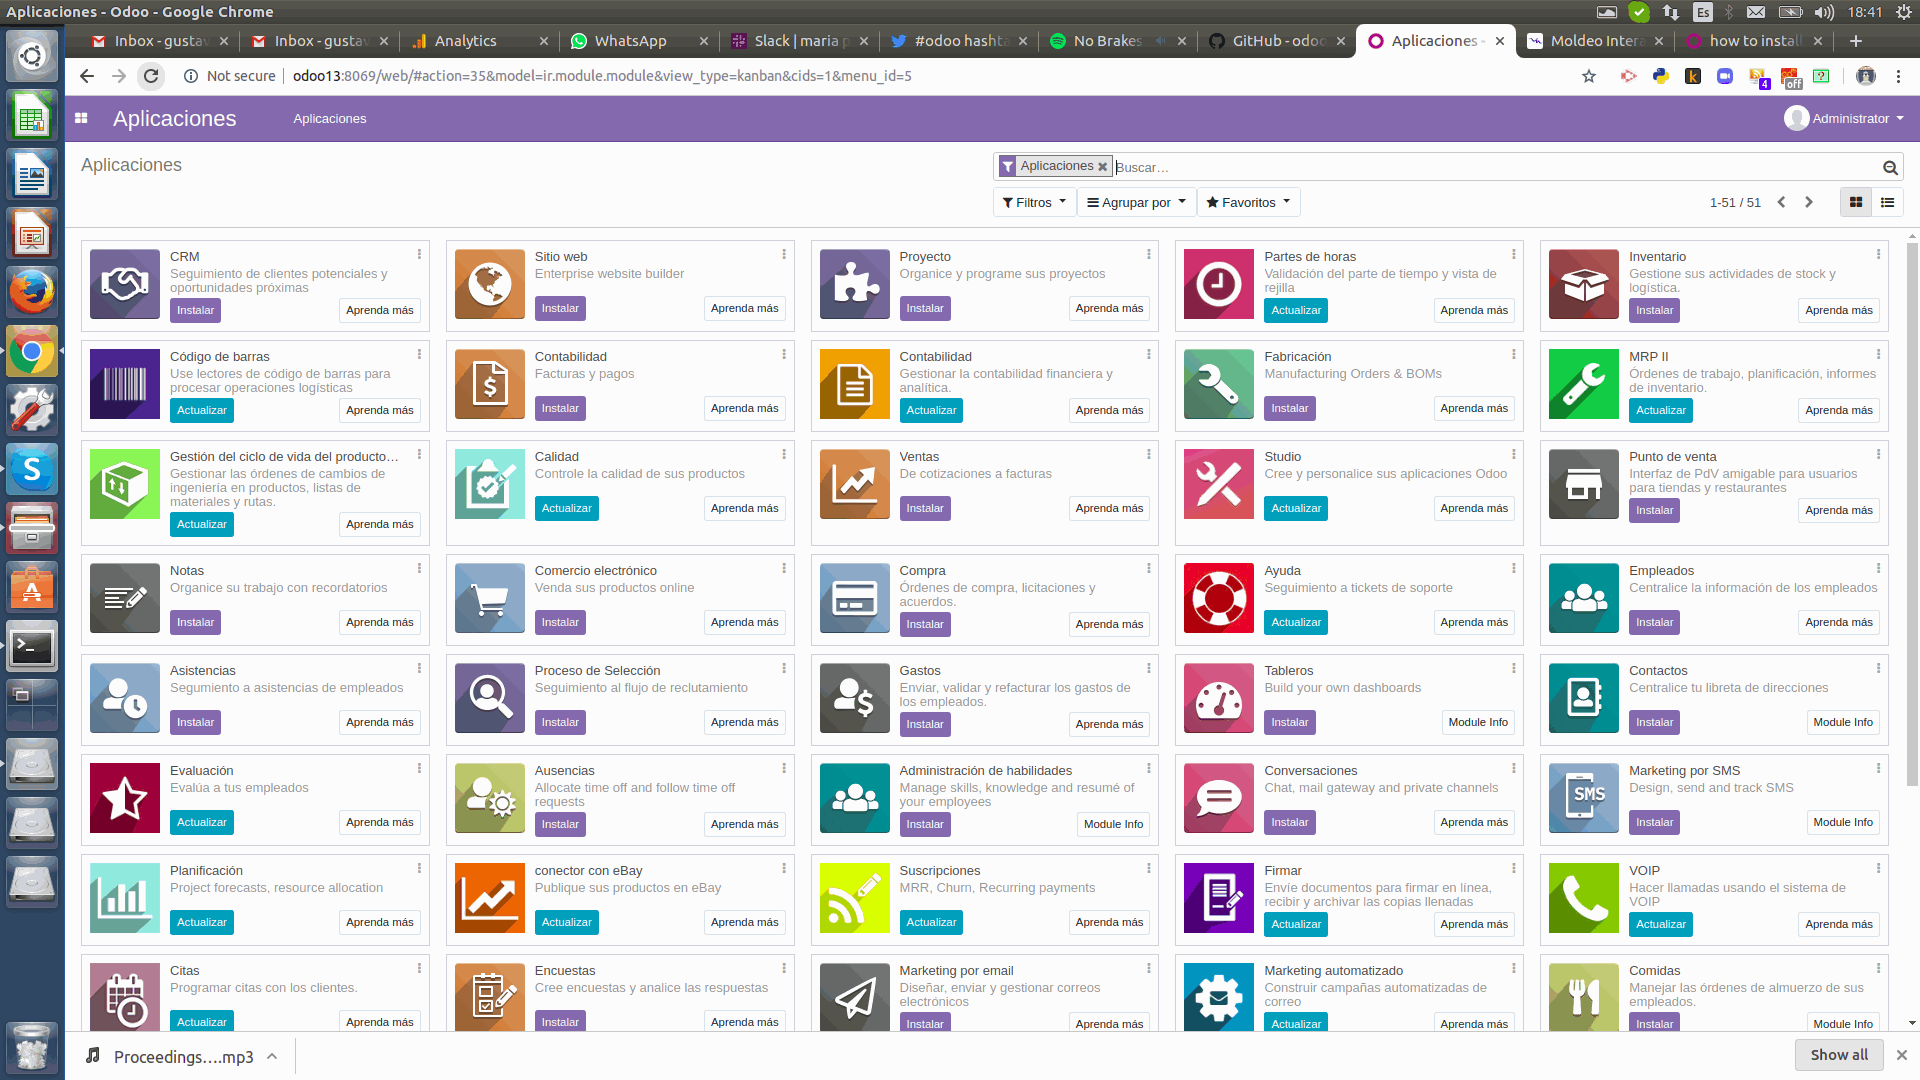Click the Proyecto puzzle piece icon

pyautogui.click(x=855, y=284)
